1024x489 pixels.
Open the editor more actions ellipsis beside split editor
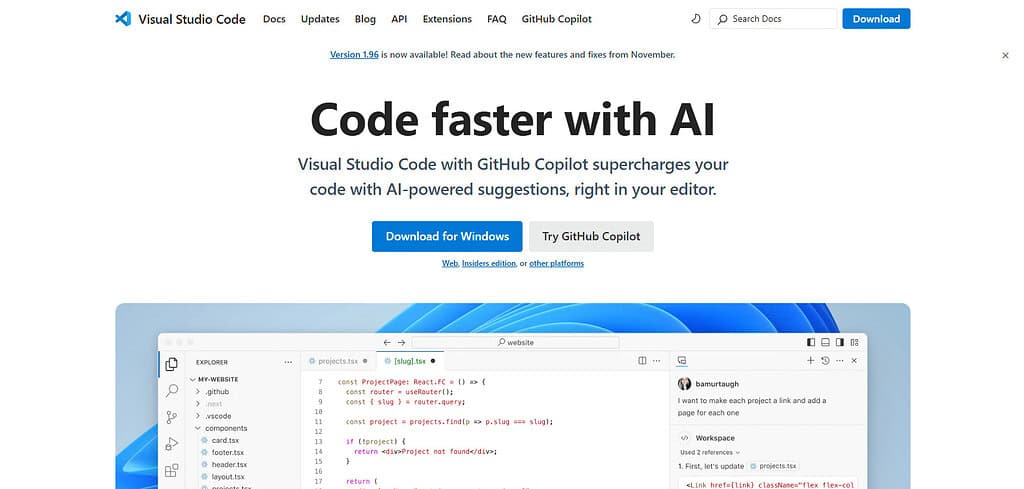(x=657, y=360)
